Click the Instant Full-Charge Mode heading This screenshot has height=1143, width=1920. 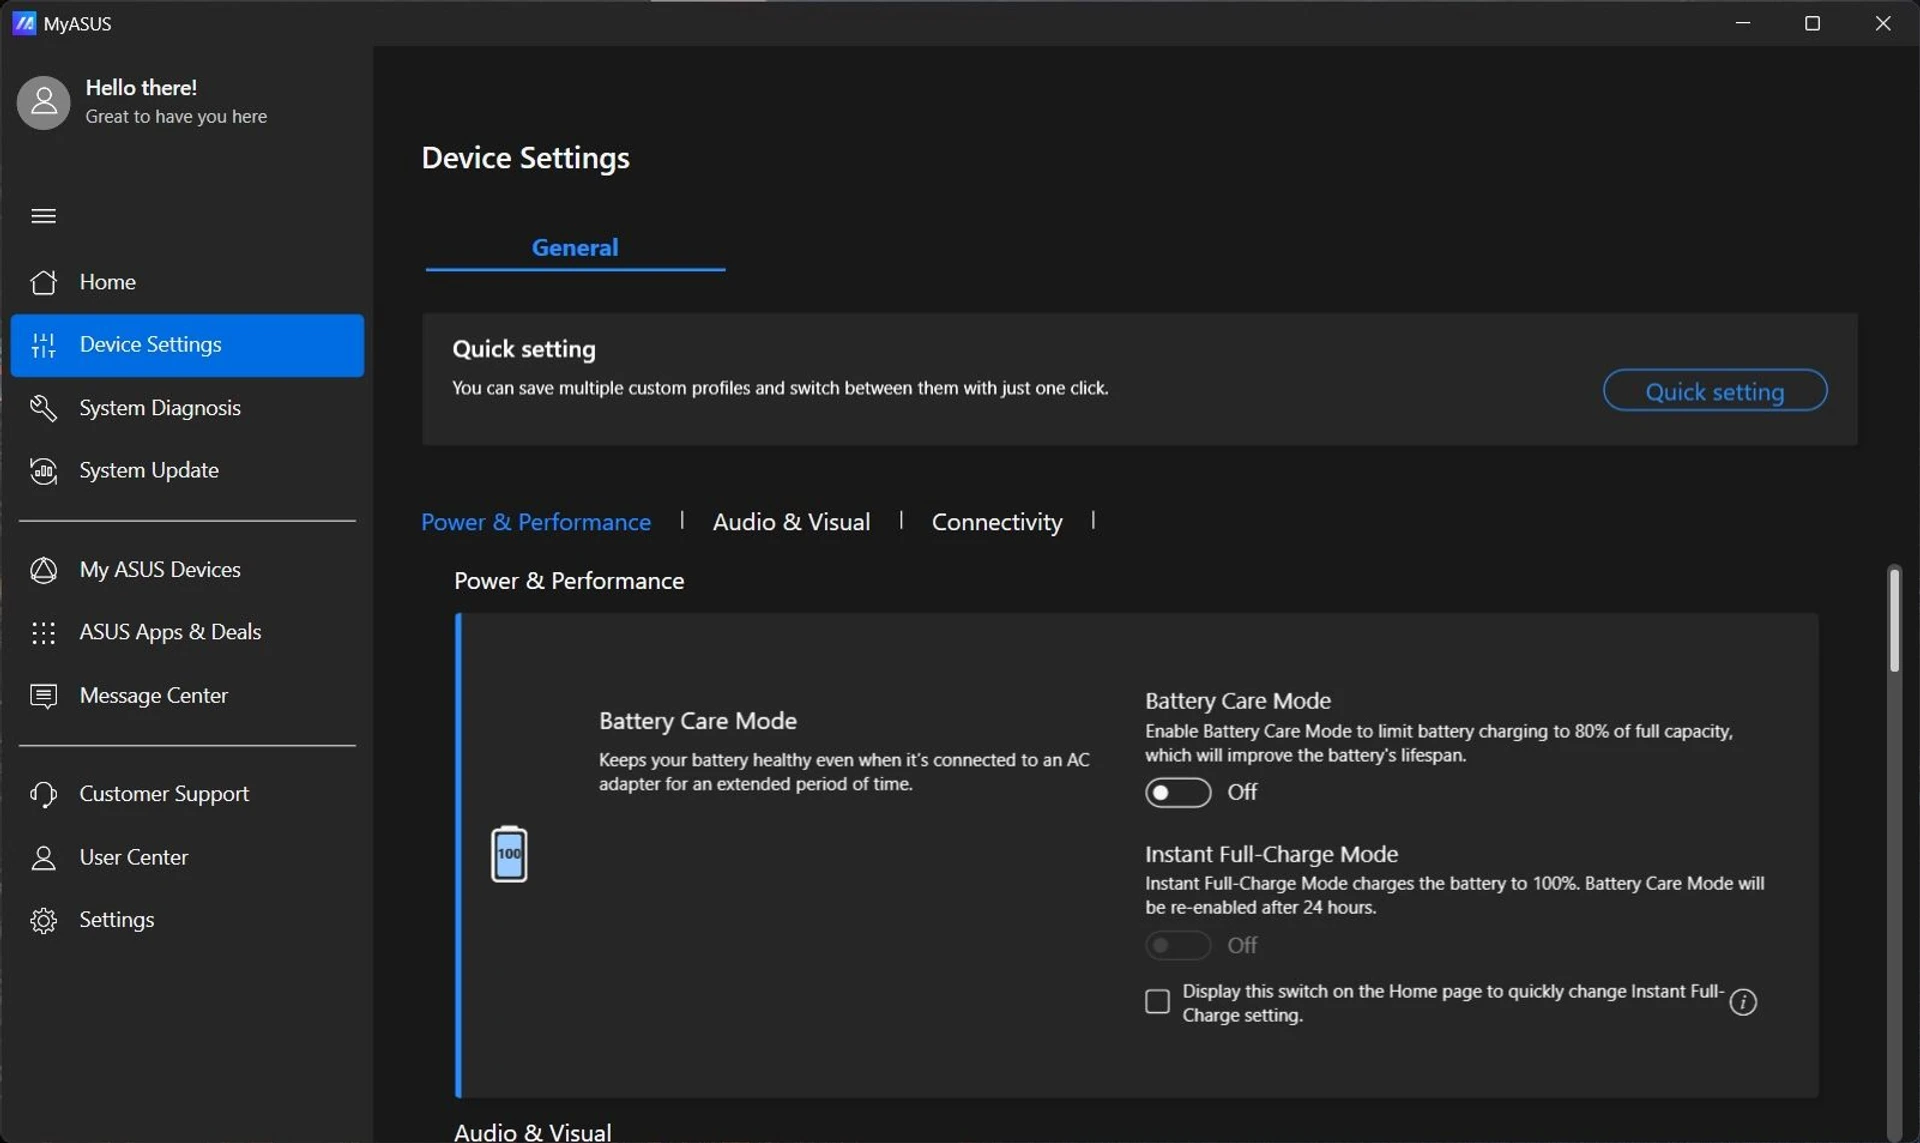(x=1271, y=854)
